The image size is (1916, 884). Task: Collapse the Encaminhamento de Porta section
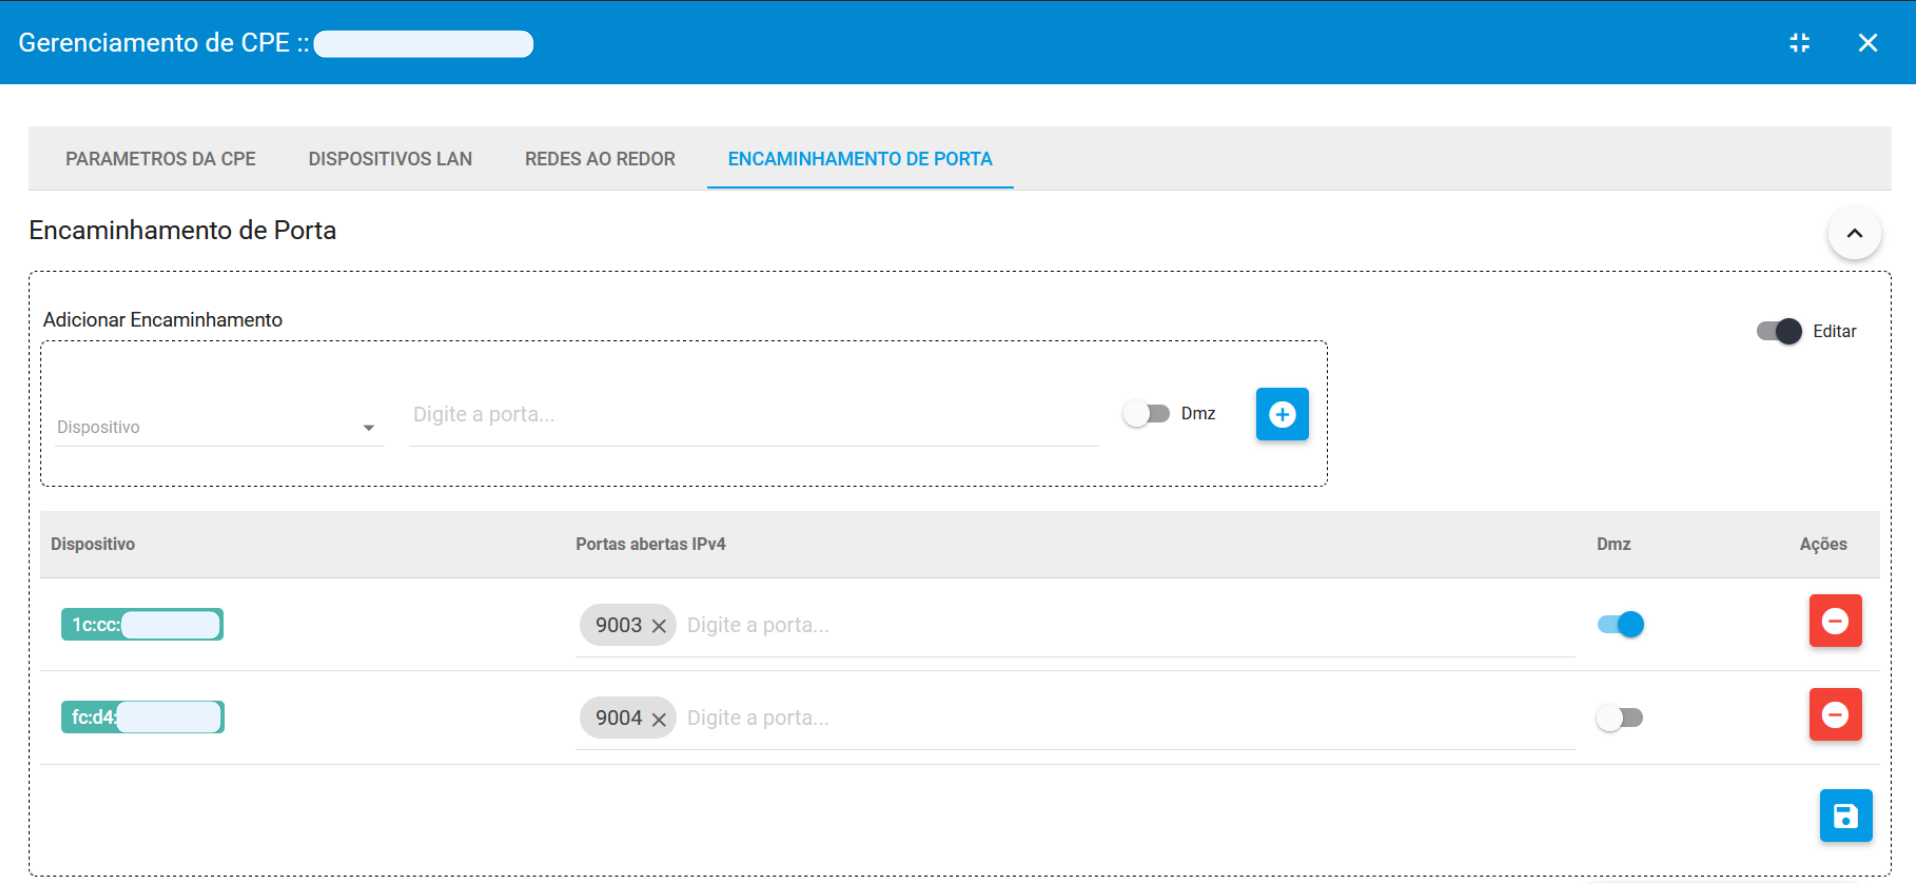coord(1854,233)
